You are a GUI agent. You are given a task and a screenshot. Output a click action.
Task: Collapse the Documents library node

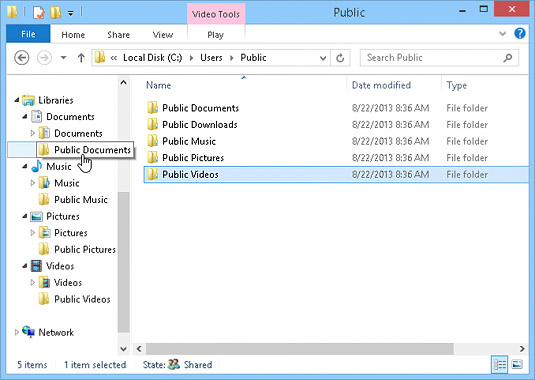click(x=25, y=117)
